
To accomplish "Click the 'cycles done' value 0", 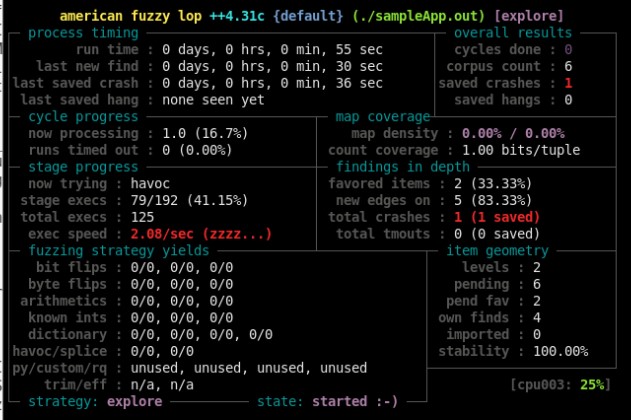I will (568, 50).
